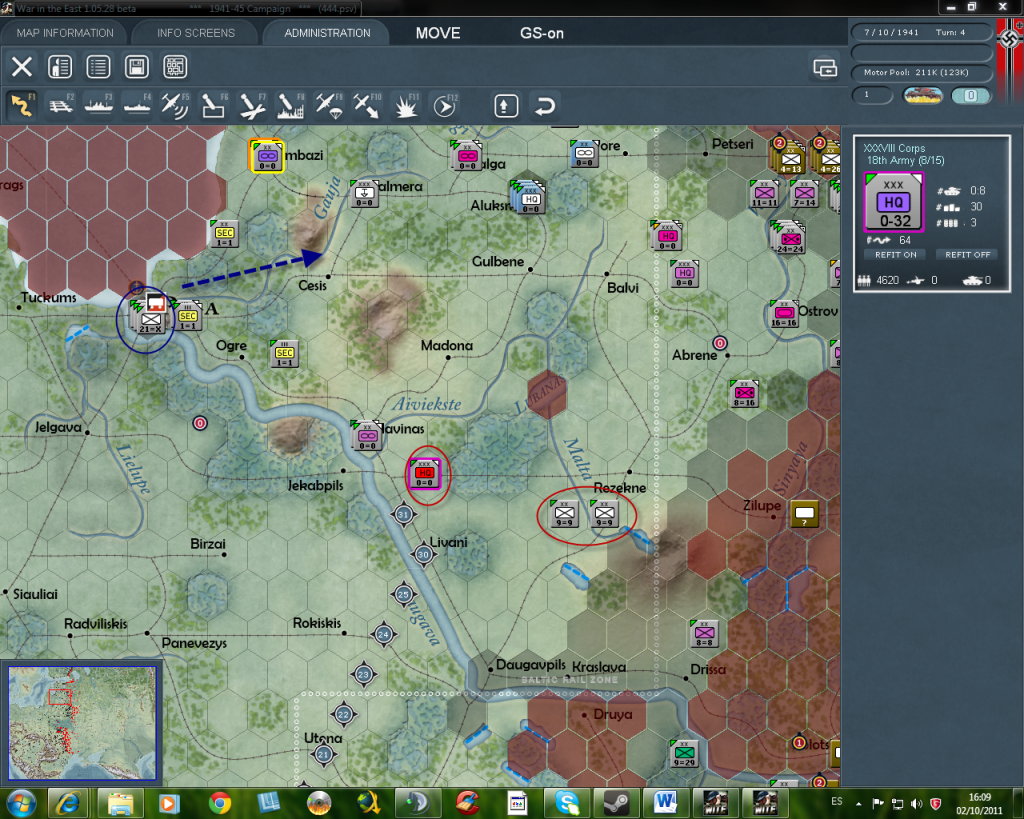Click the GS-on ground support toggle
The width and height of the screenshot is (1024, 819).
pos(541,33)
